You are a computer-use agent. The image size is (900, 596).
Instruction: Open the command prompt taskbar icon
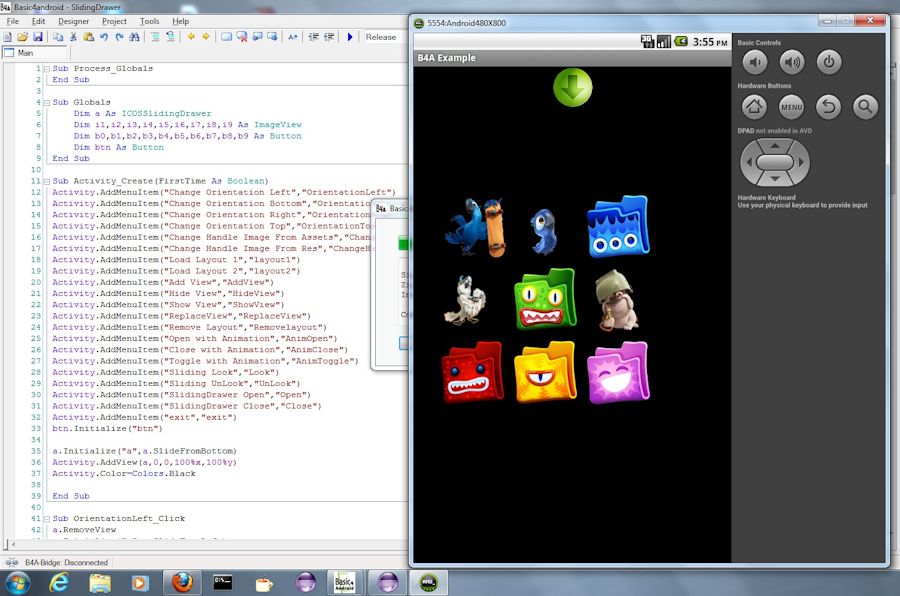[223, 583]
